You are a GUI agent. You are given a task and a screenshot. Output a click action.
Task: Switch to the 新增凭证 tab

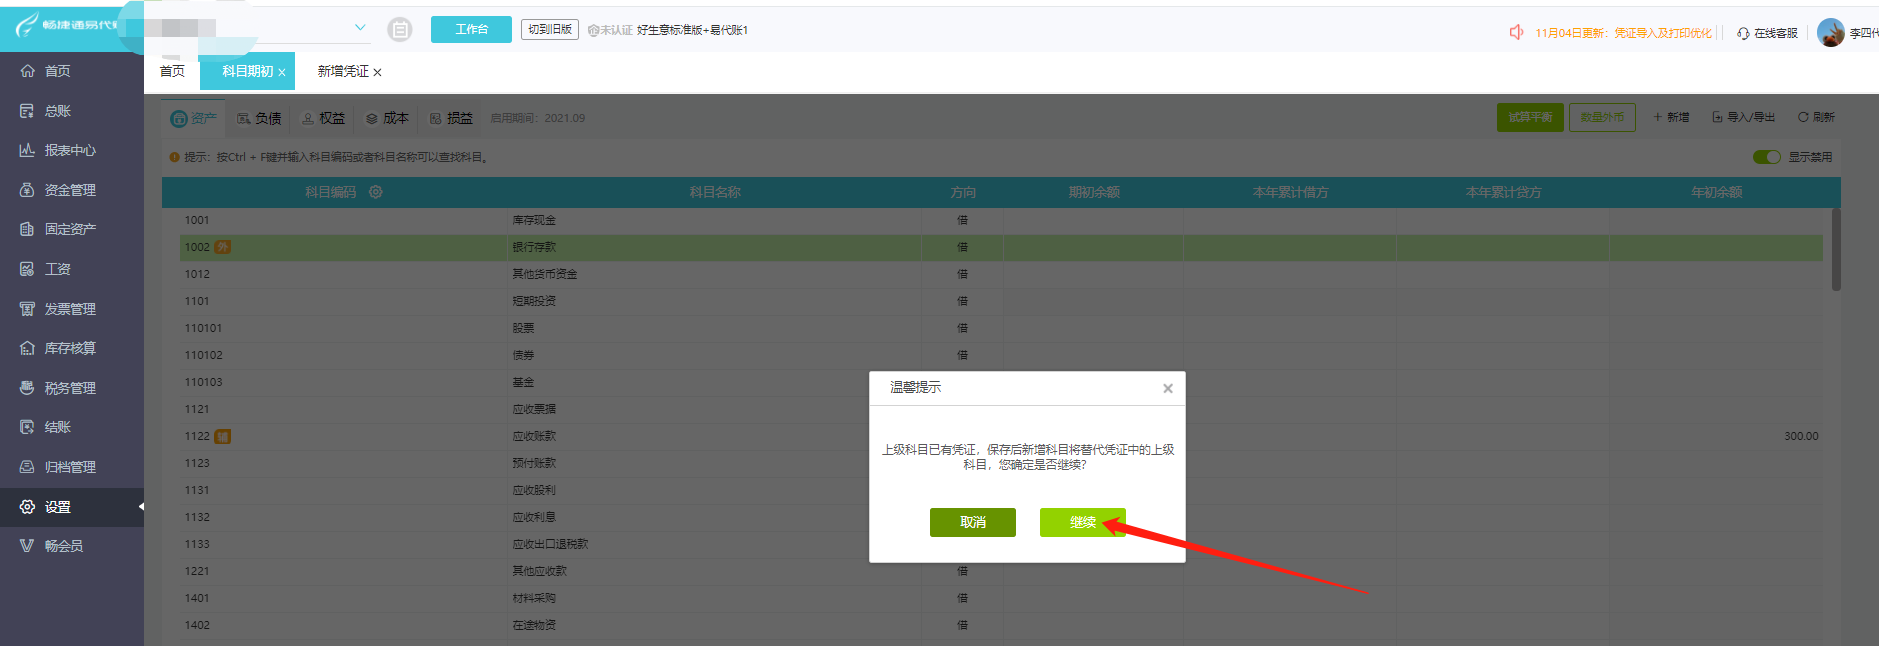tap(343, 71)
